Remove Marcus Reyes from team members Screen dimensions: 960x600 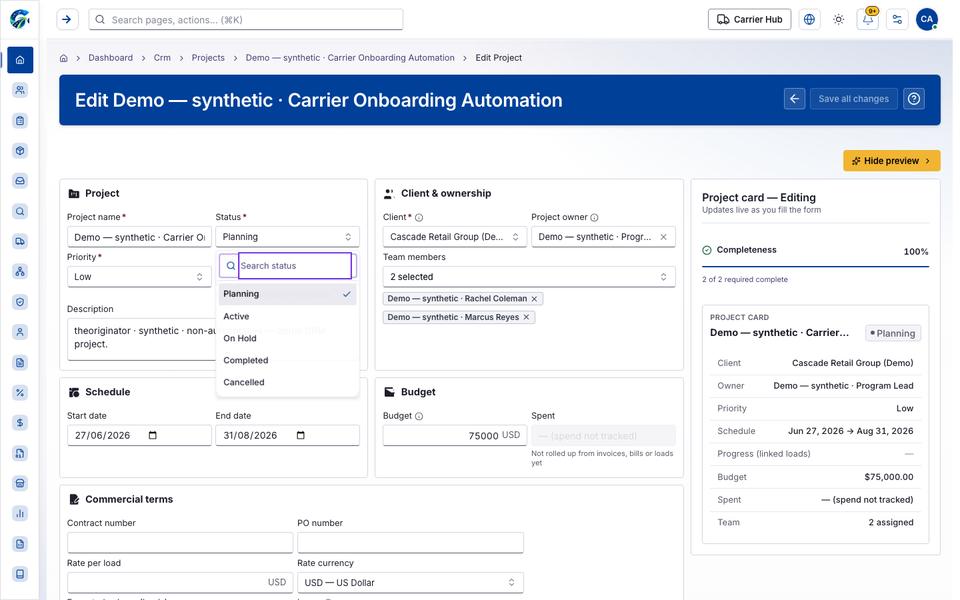click(x=527, y=317)
